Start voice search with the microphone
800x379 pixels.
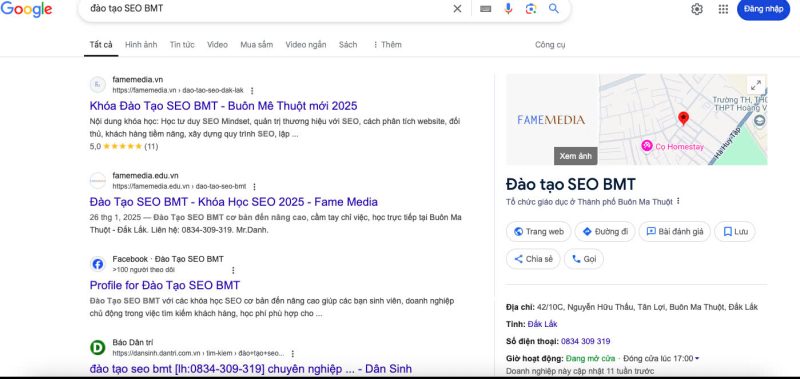(x=508, y=9)
